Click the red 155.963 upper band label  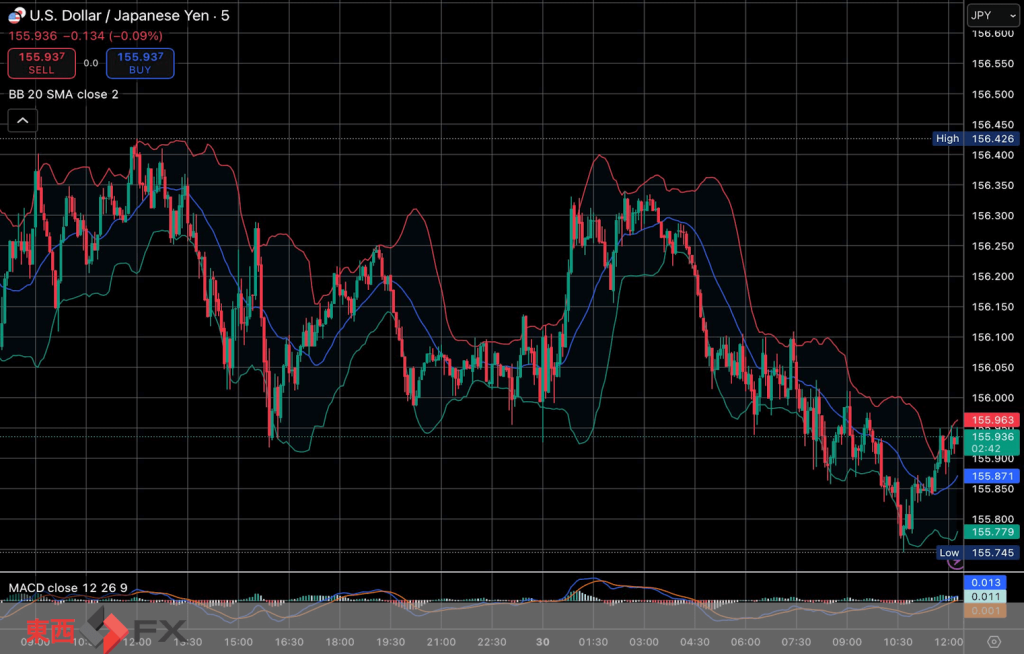click(990, 421)
